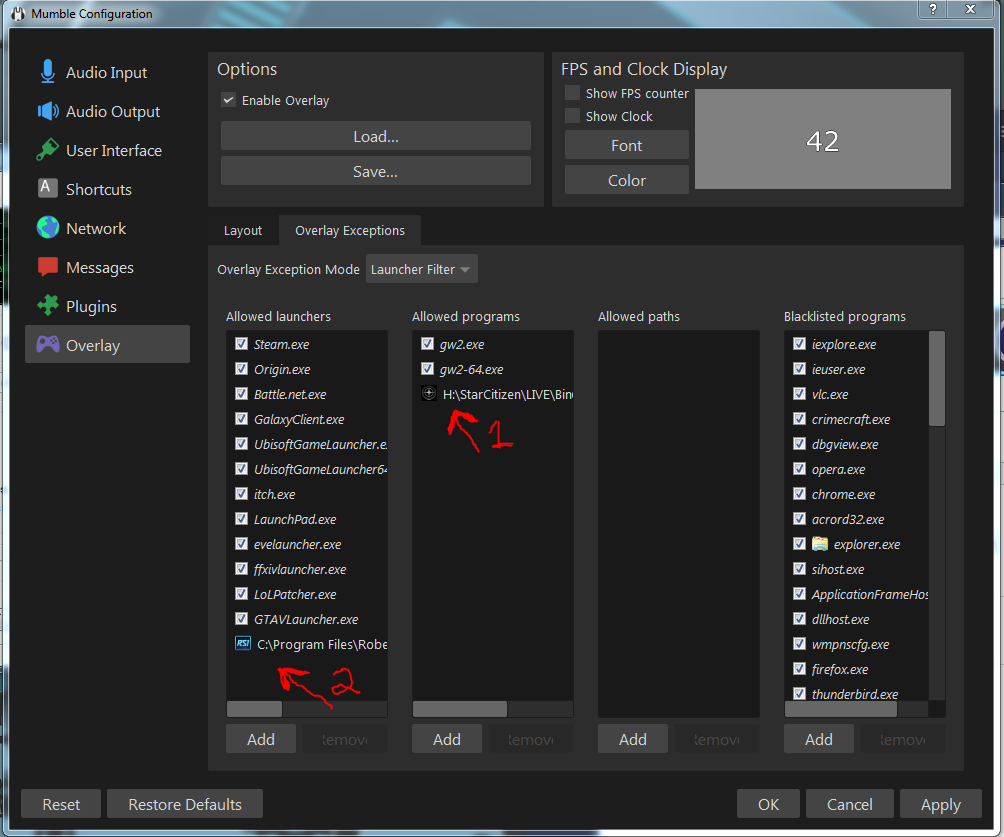
Task: Disable the Enable Overlay checkbox
Action: click(x=229, y=100)
